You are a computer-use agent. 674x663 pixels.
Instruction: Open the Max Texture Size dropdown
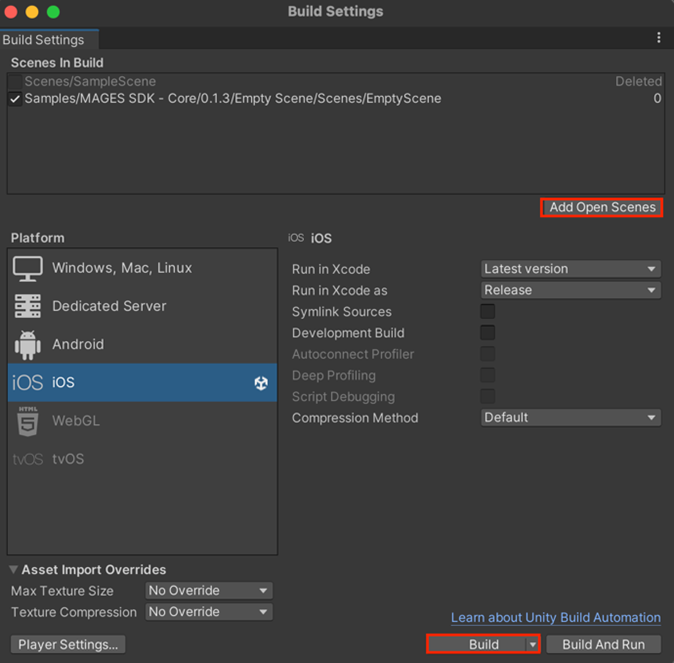[x=208, y=591]
